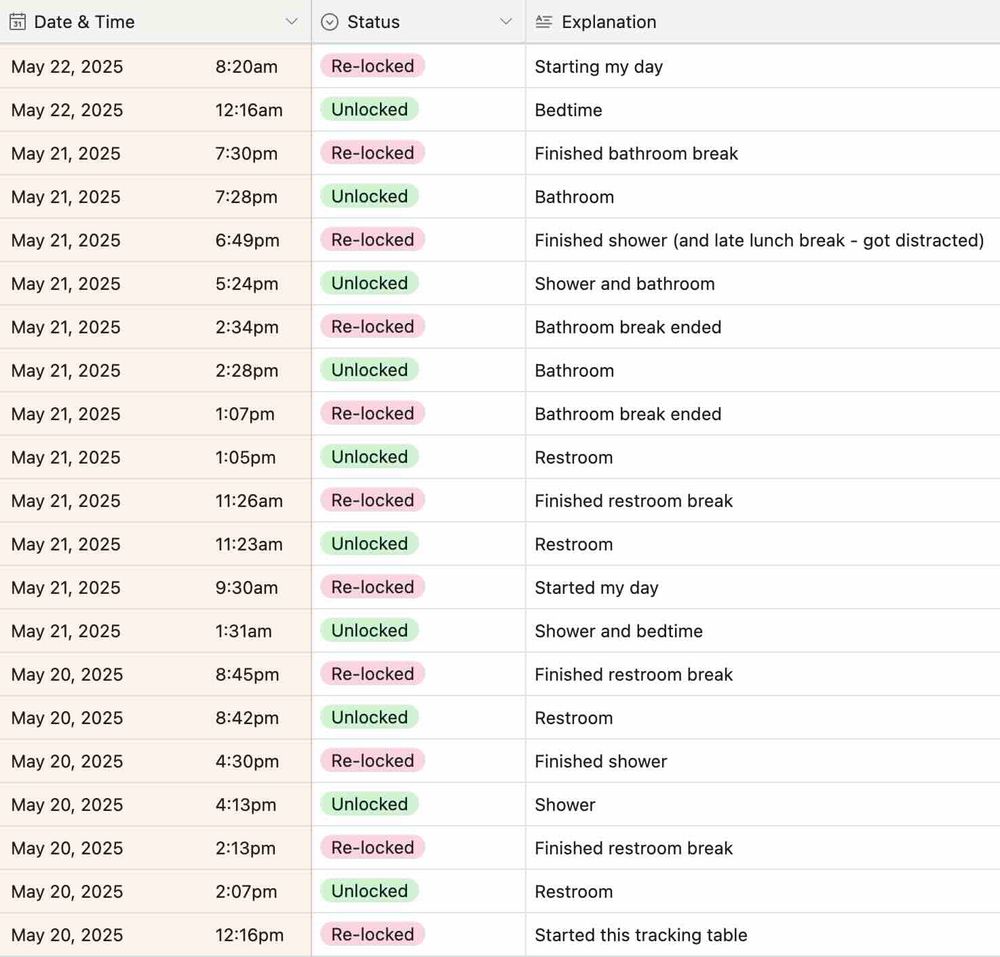Click the "Finished bathroom break" explanation cell
Screen dimensions: 1000x957
636,154
